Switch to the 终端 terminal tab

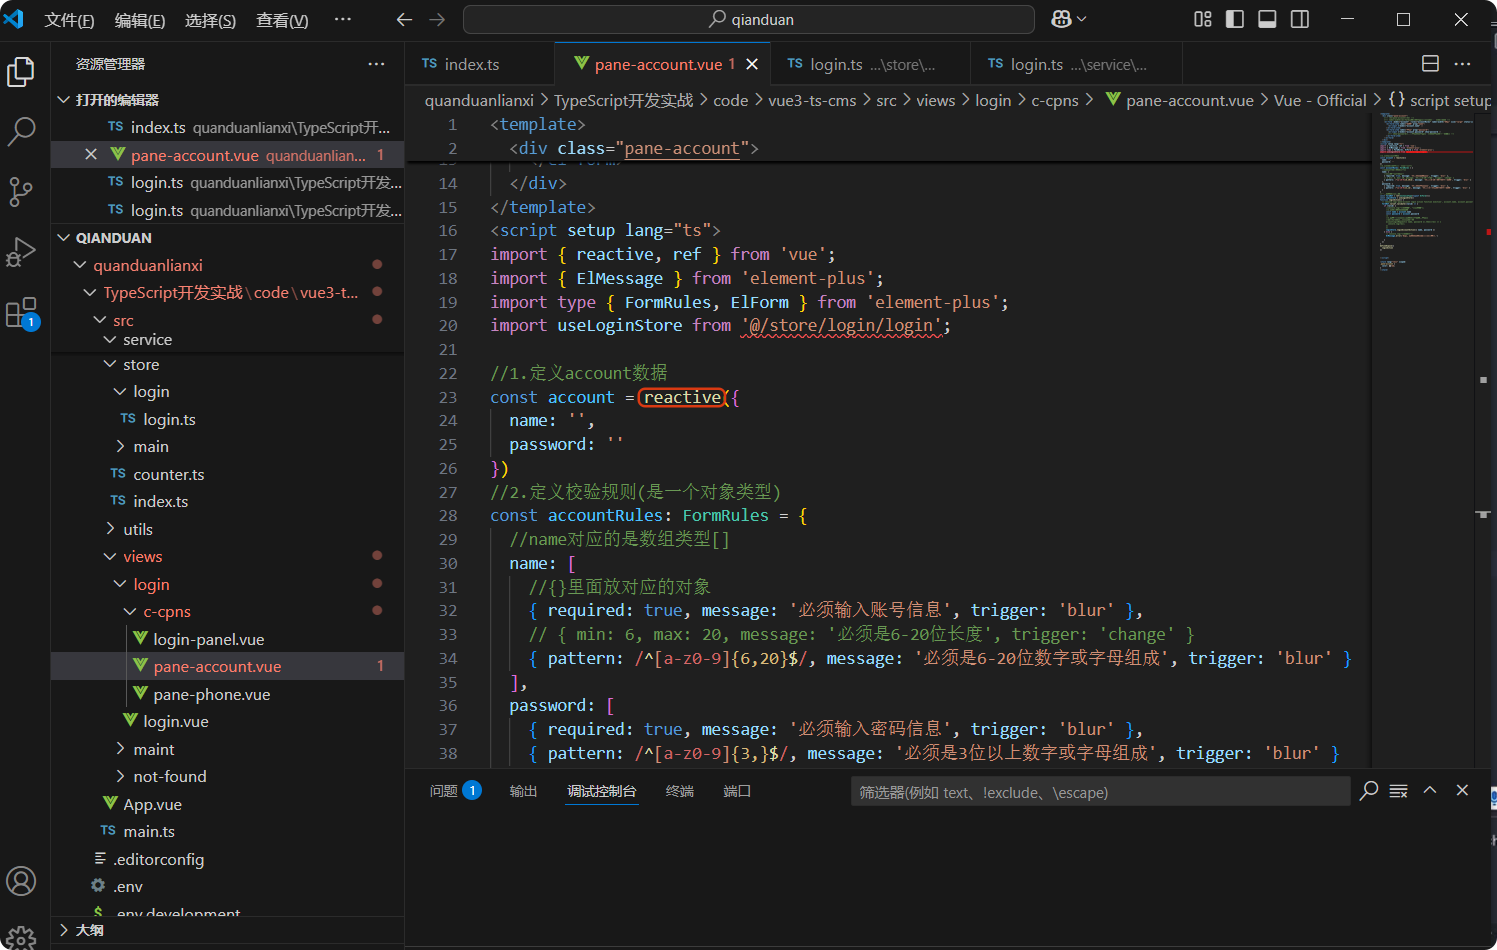680,791
